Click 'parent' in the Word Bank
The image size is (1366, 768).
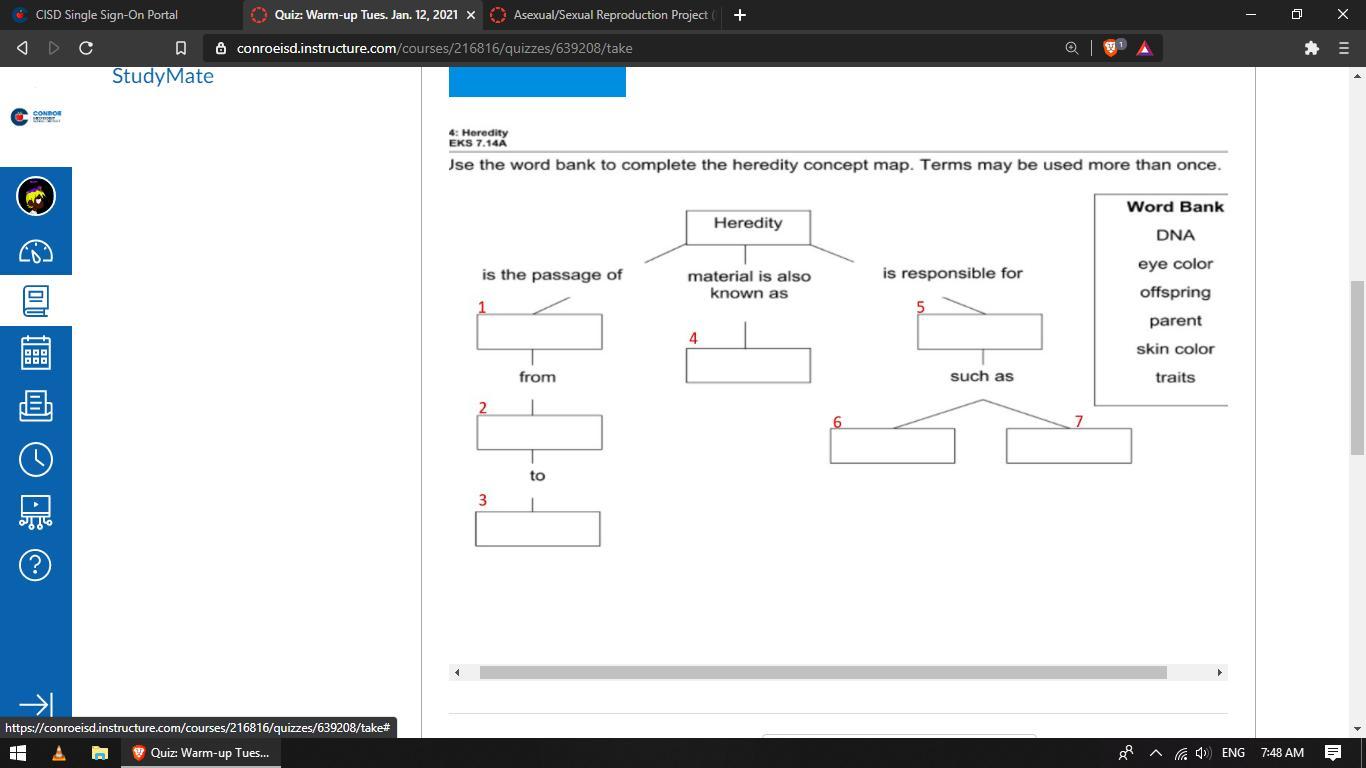(1175, 321)
